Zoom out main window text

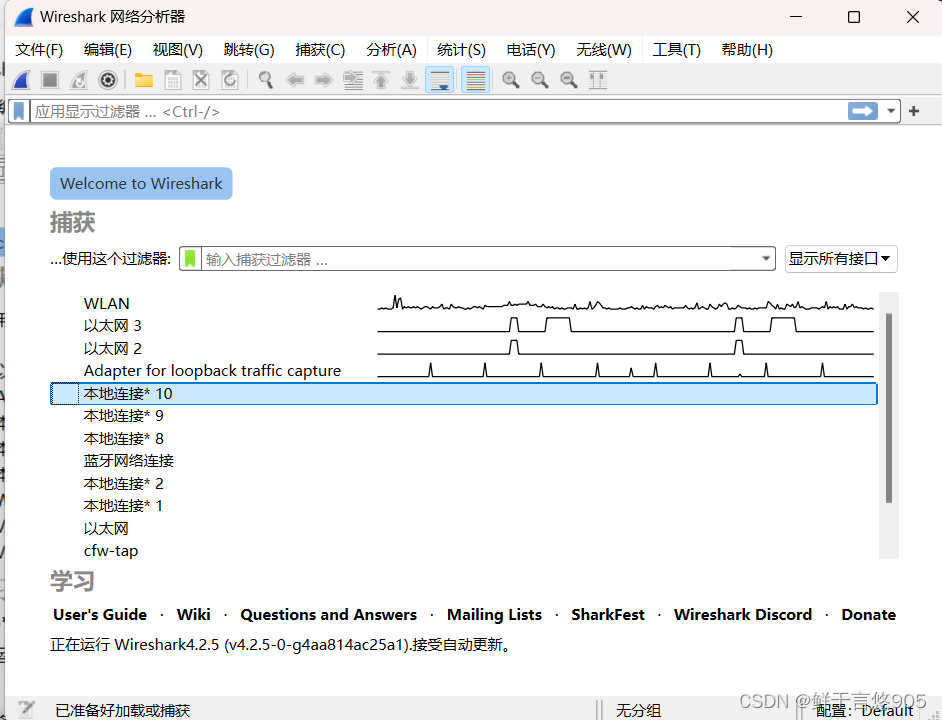(x=539, y=80)
